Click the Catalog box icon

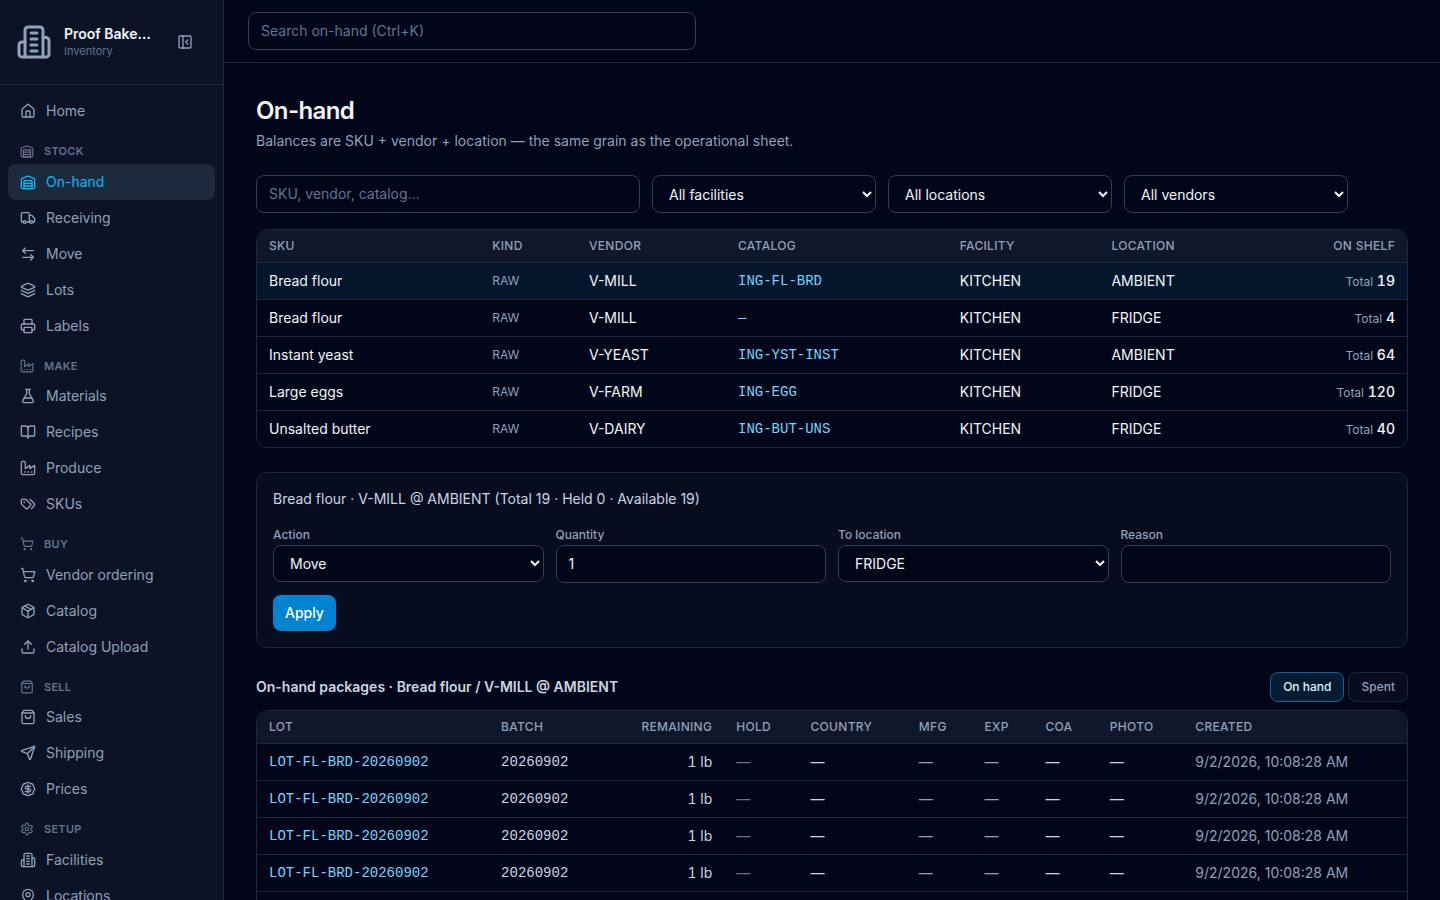(28, 611)
